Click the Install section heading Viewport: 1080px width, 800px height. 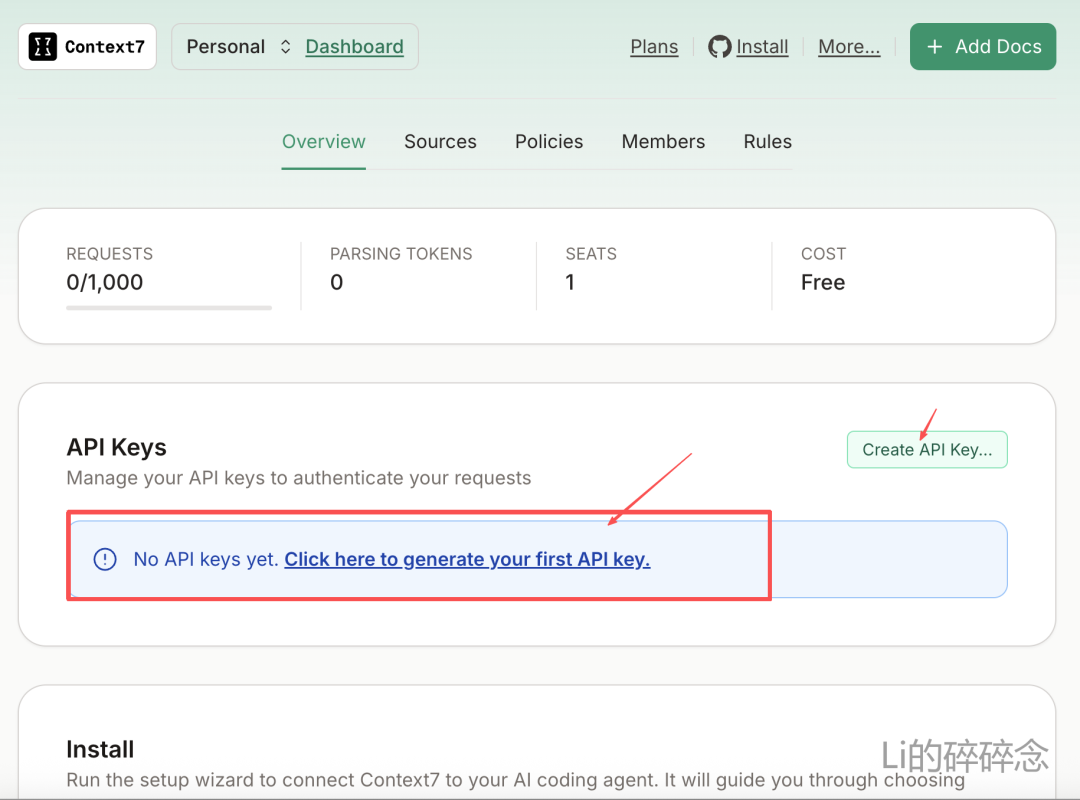click(x=100, y=749)
